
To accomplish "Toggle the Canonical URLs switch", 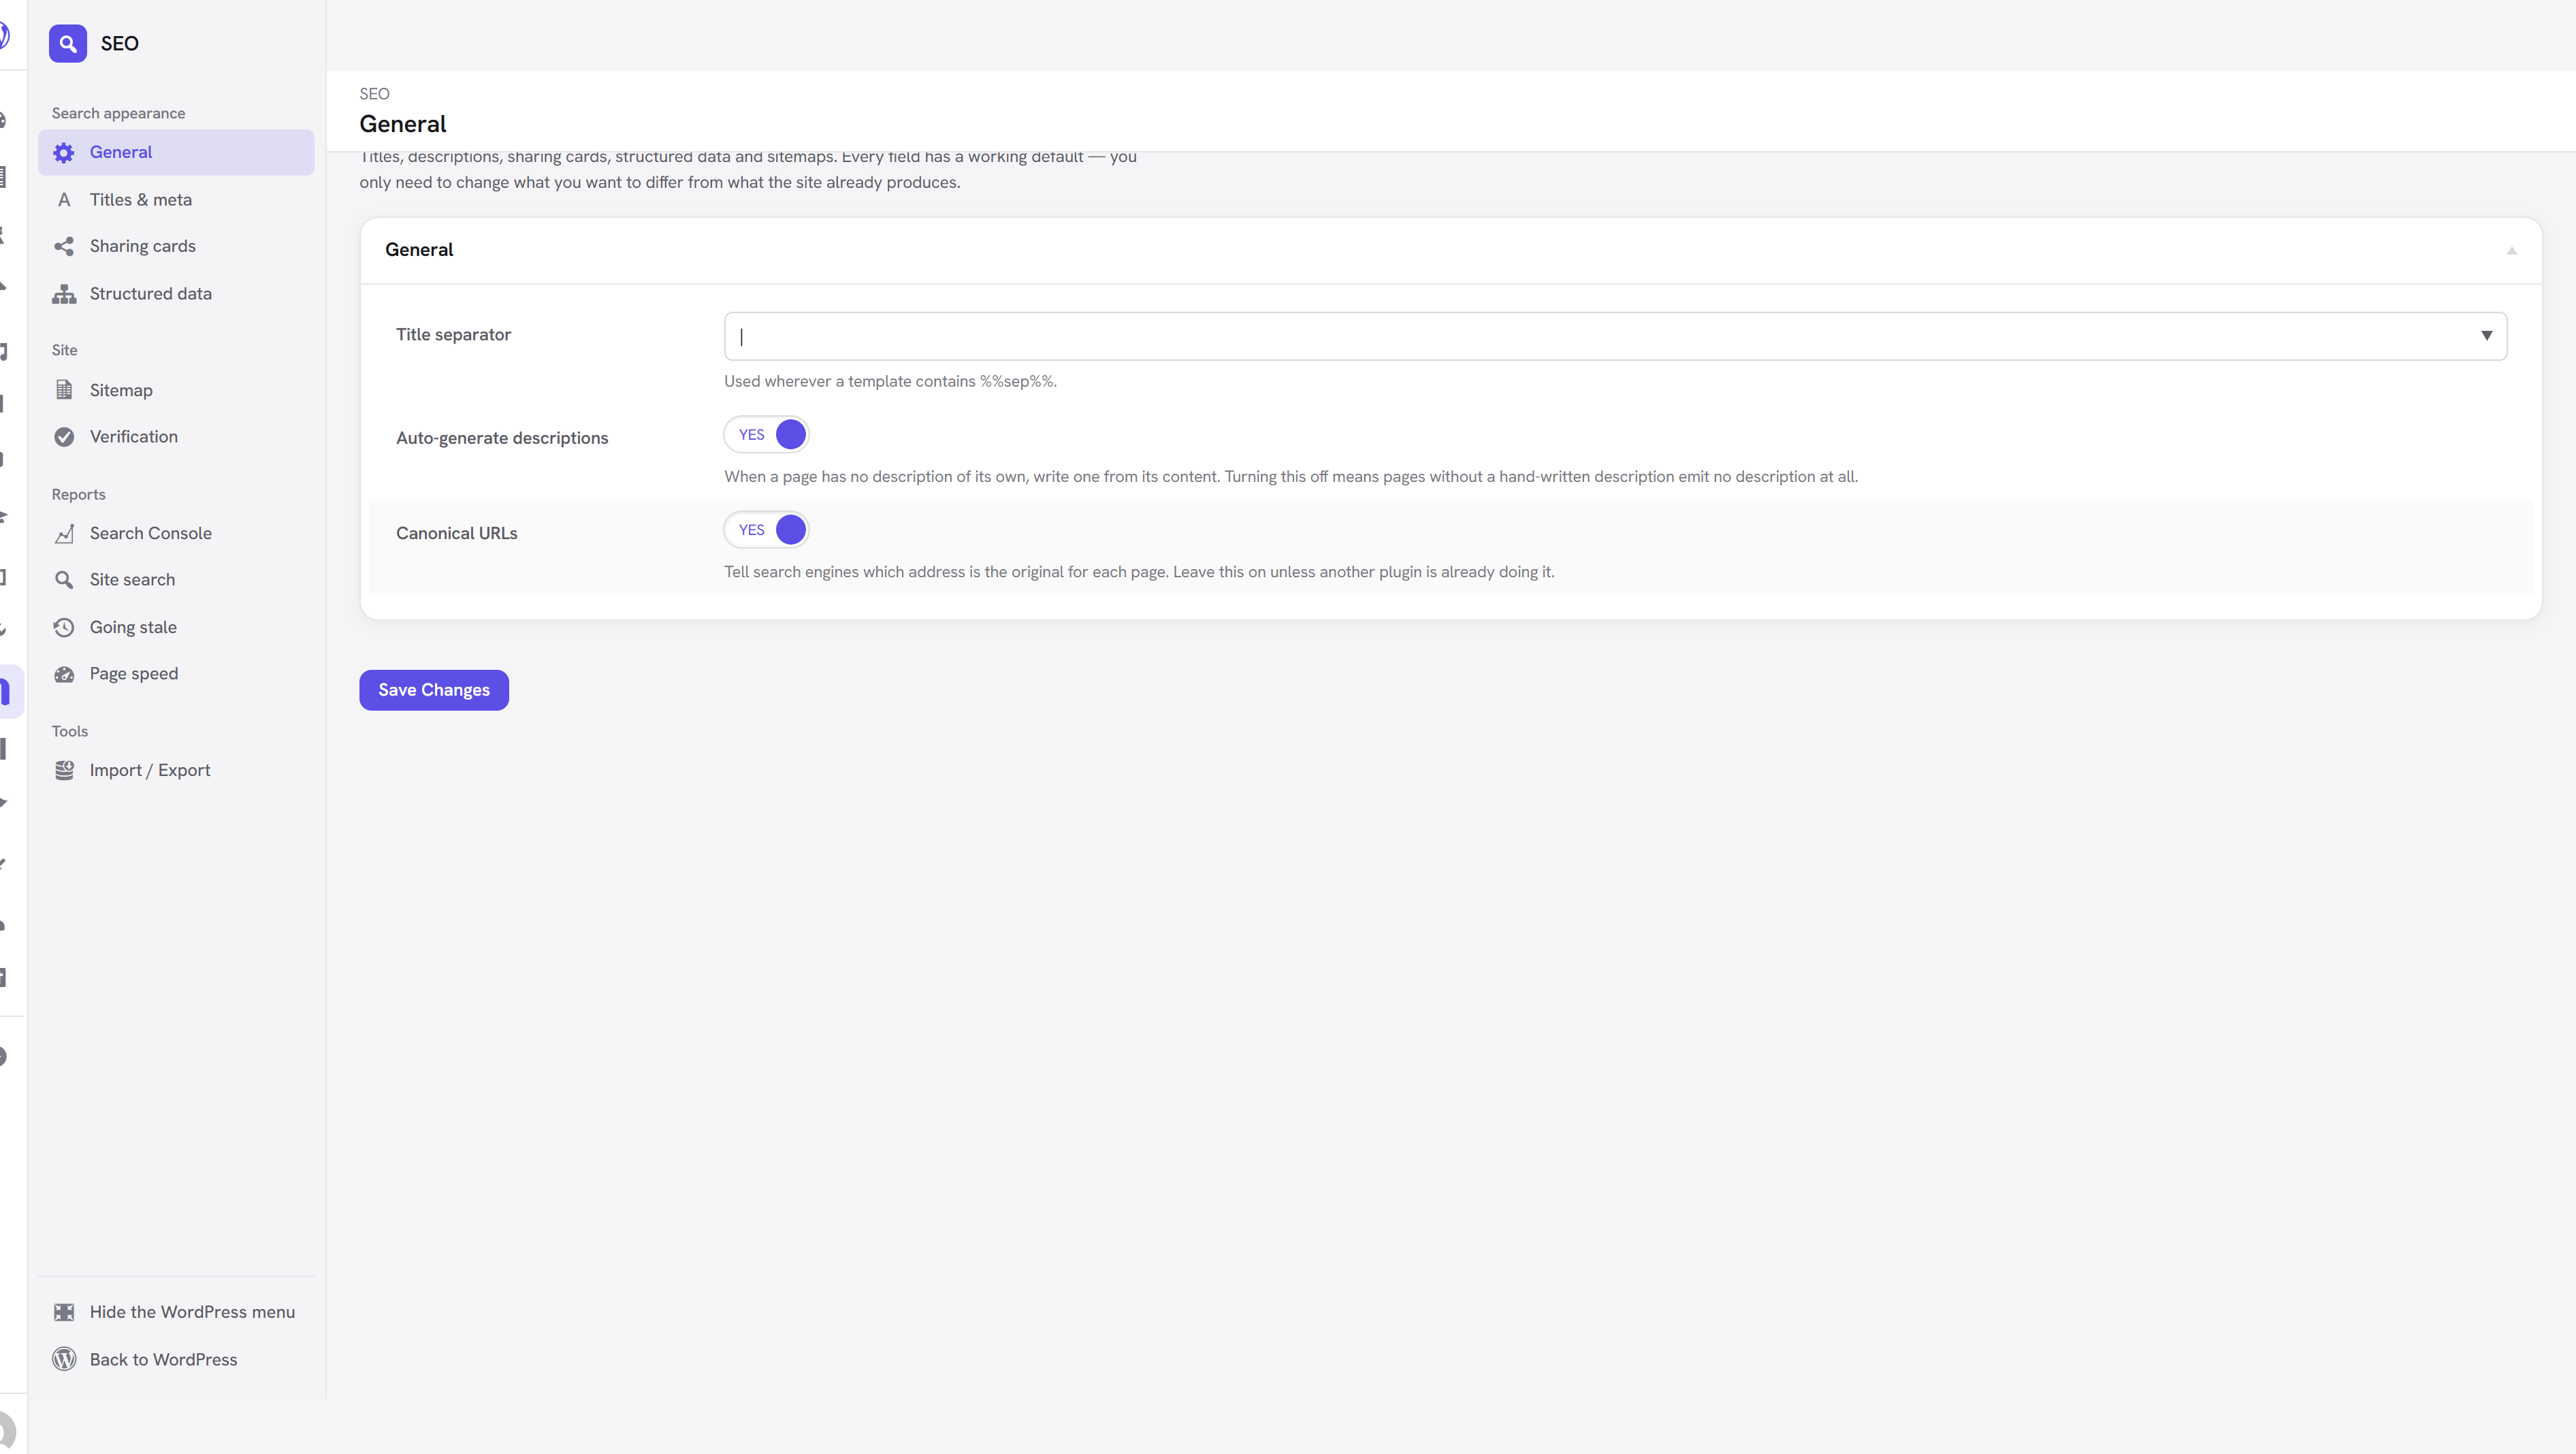I will click(x=766, y=530).
